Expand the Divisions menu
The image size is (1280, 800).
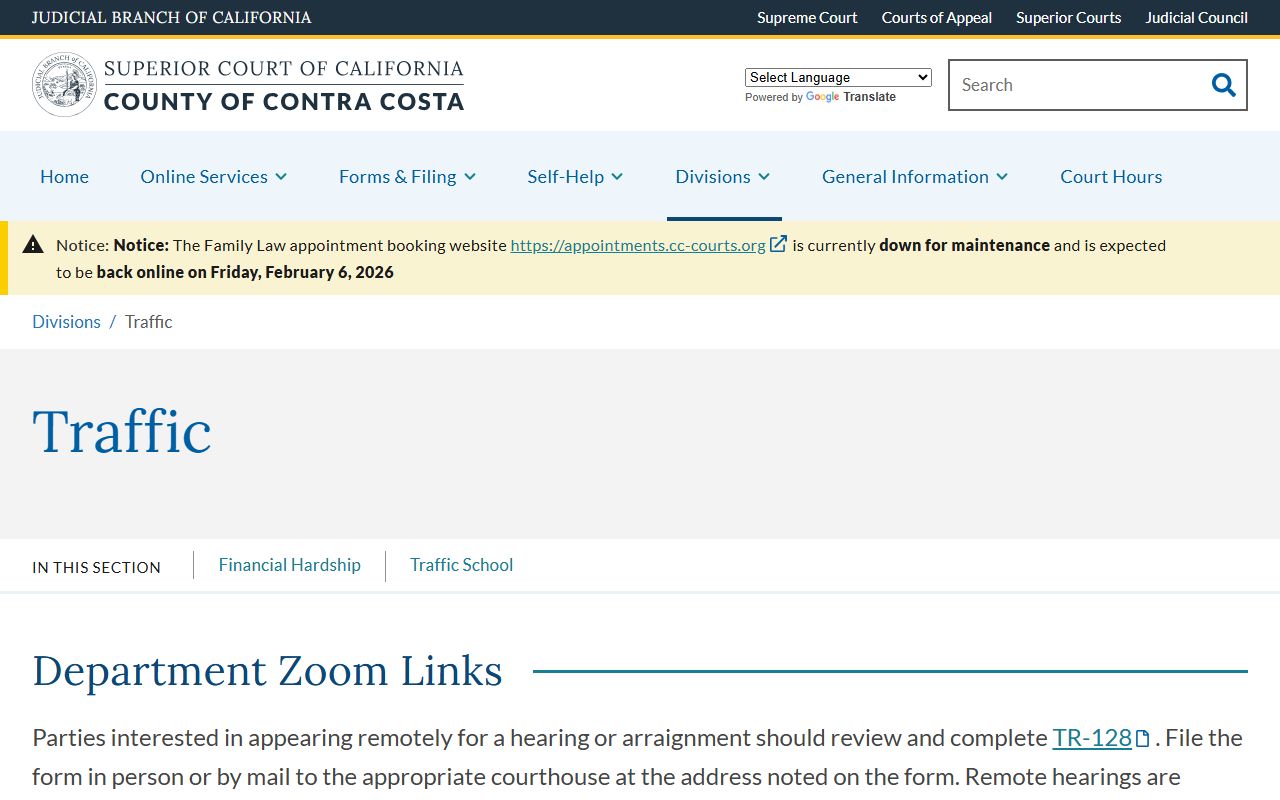click(723, 176)
